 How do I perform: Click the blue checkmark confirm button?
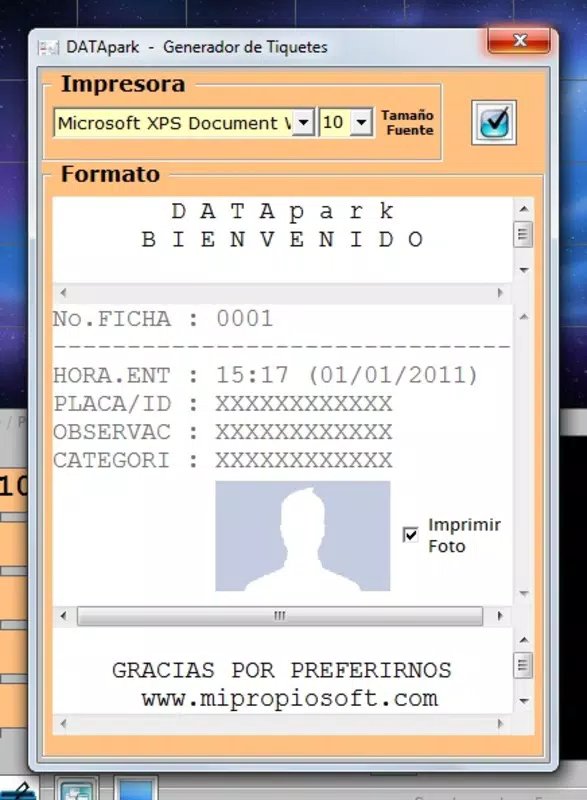point(493,122)
